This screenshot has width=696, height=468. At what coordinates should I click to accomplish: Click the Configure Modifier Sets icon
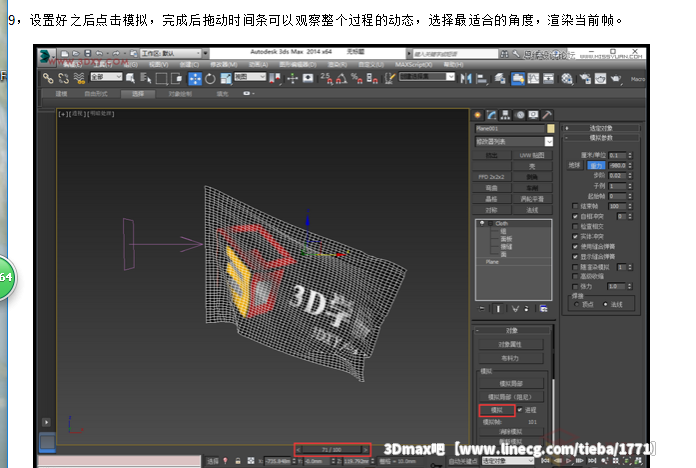[x=544, y=309]
